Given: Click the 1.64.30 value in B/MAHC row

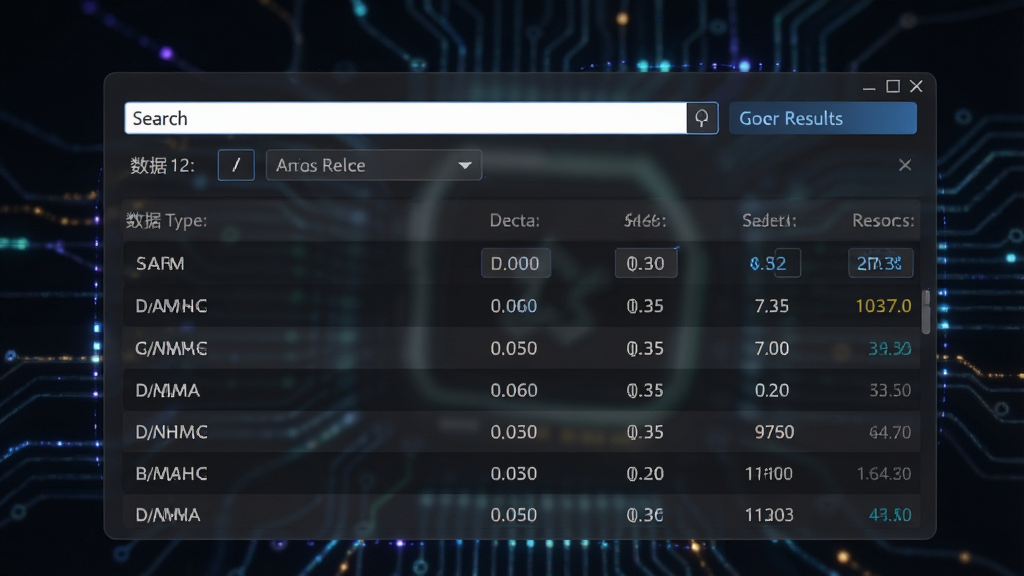Looking at the screenshot, I should point(884,473).
